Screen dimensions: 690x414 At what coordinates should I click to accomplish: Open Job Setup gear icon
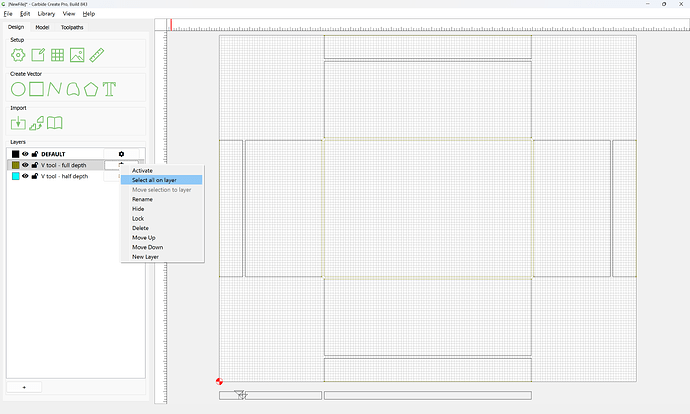click(18, 55)
